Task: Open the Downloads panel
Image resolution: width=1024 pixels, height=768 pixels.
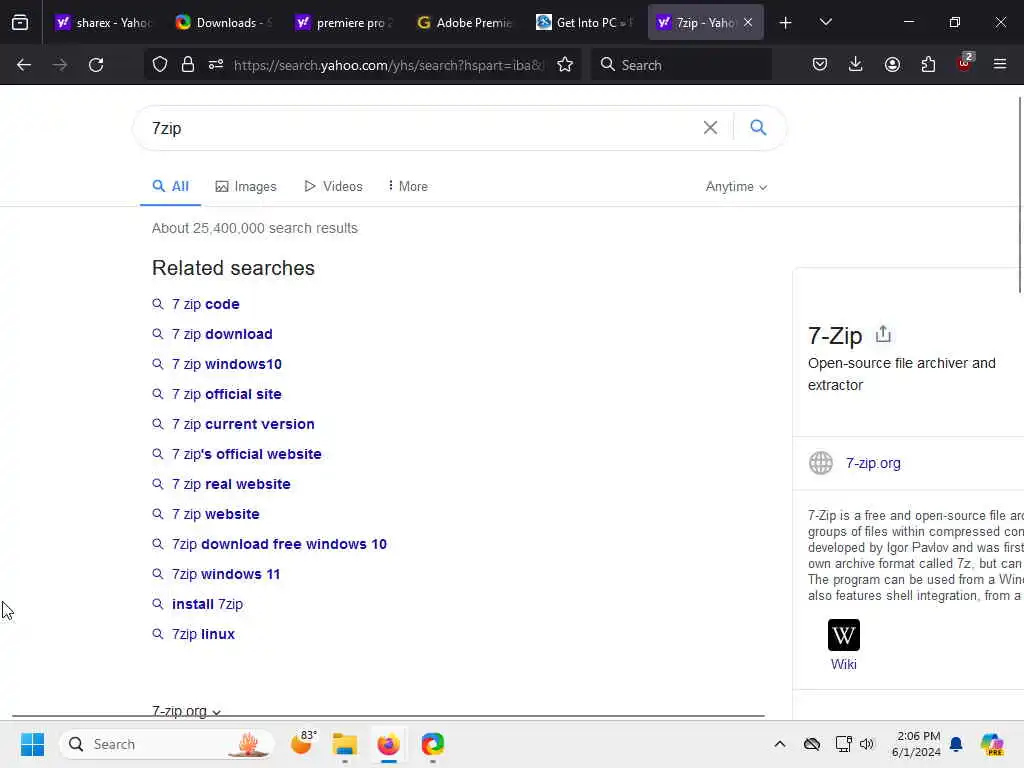Action: click(x=856, y=65)
